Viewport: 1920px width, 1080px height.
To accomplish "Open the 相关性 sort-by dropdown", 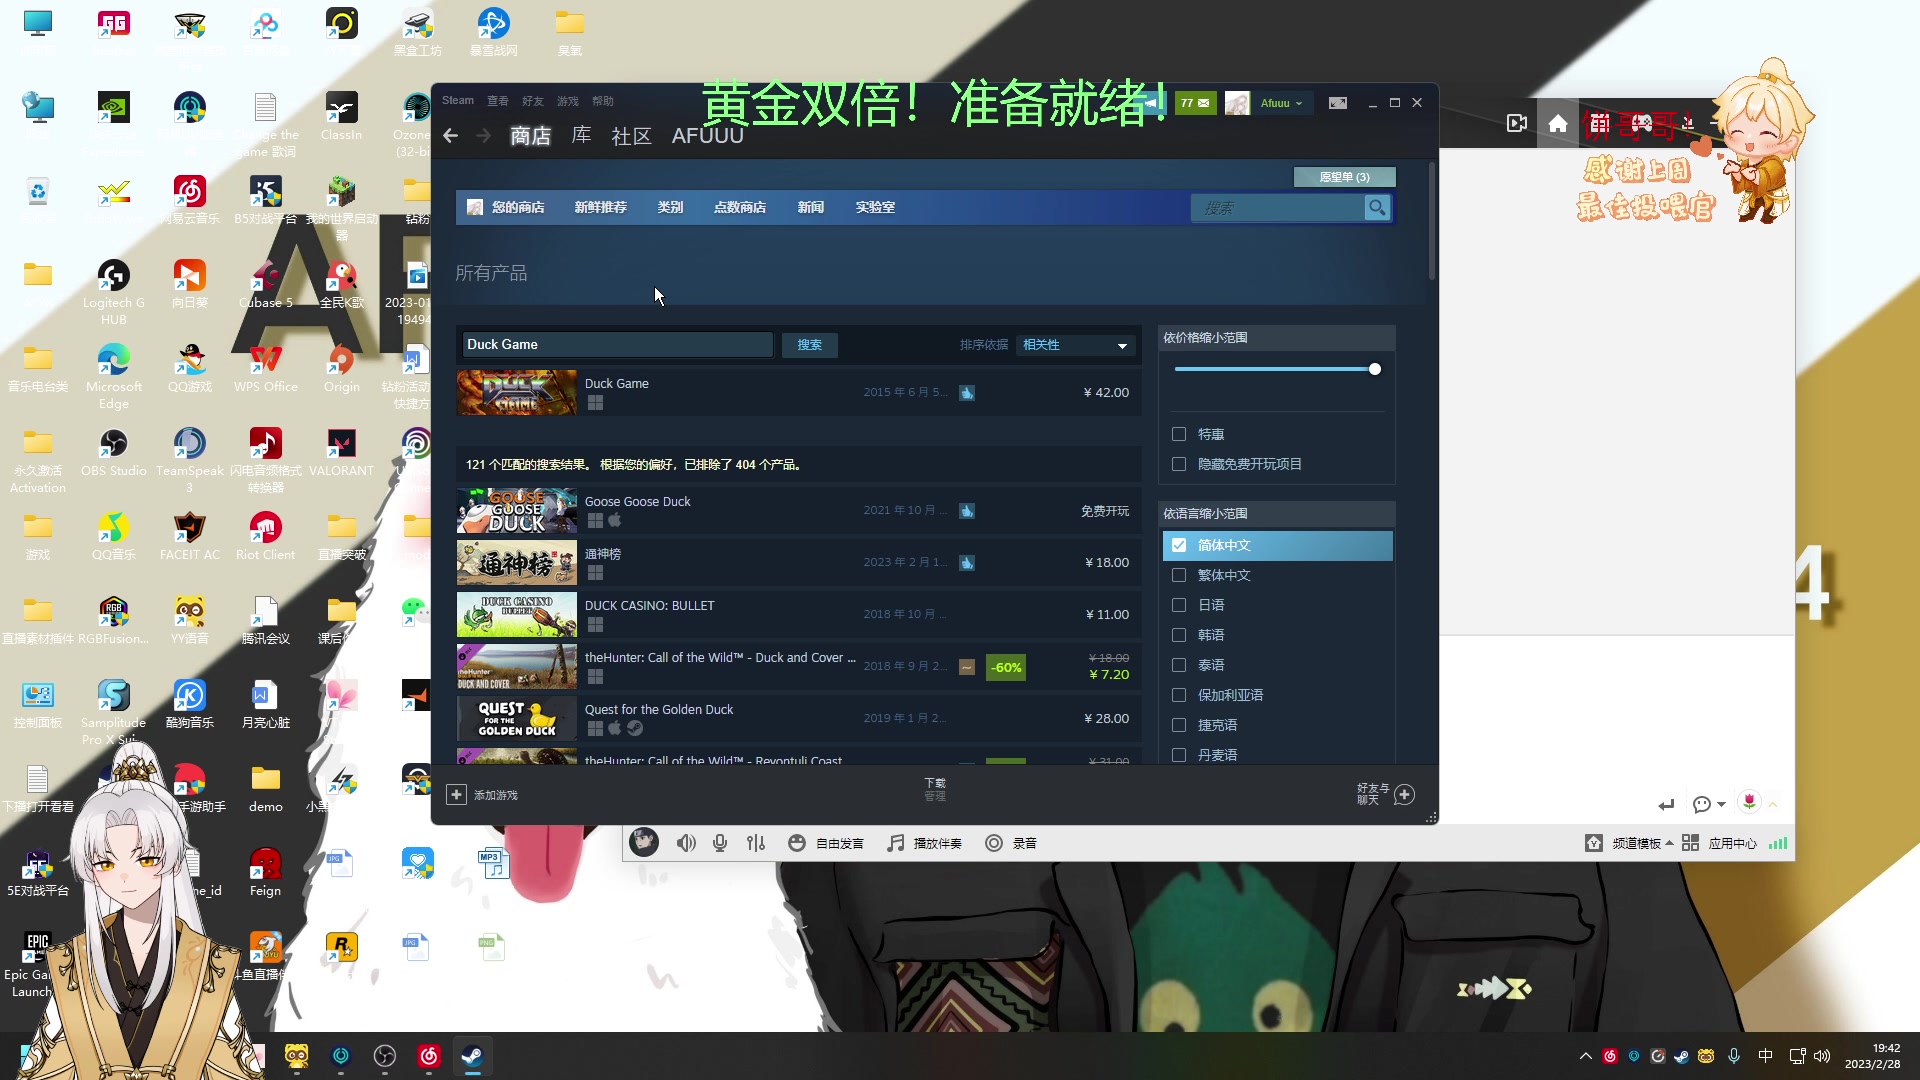I will [x=1076, y=345].
